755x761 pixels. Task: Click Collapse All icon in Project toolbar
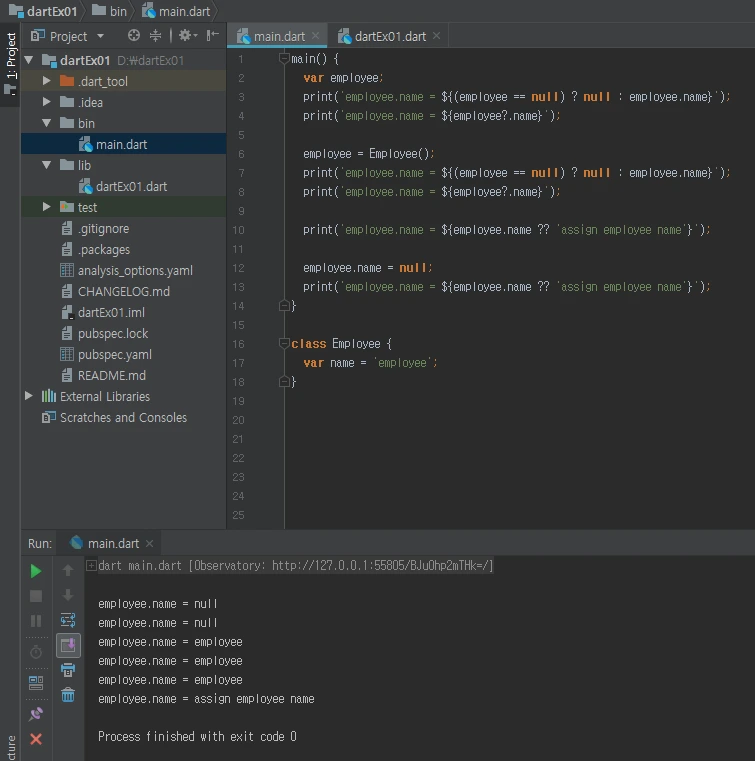(156, 36)
